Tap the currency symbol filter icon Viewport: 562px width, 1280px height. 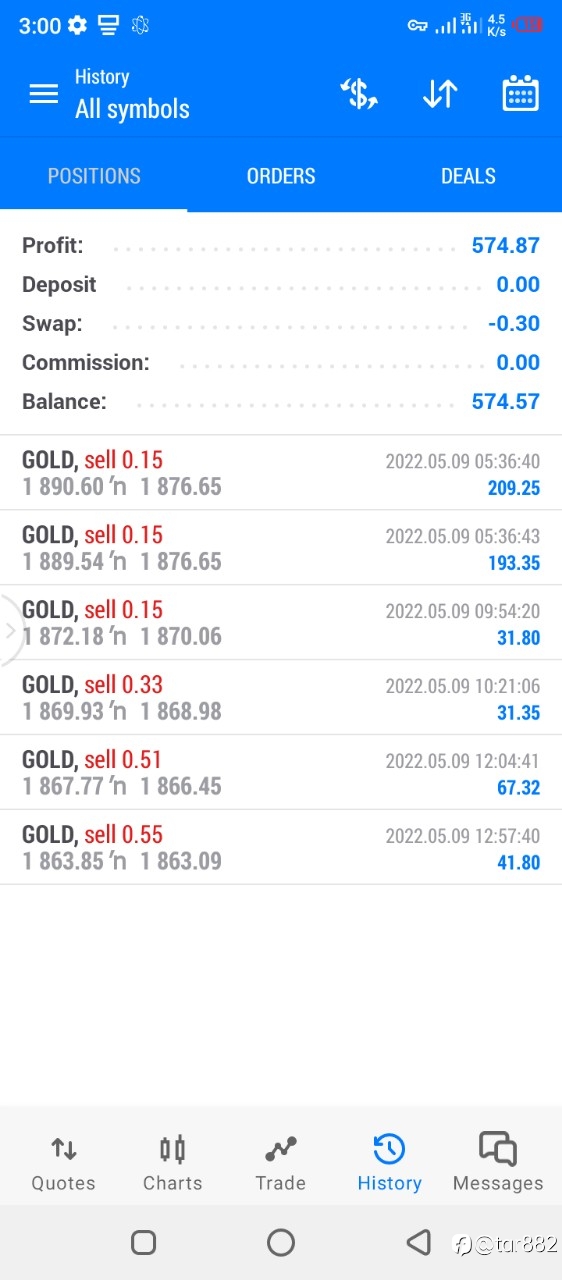click(x=359, y=94)
